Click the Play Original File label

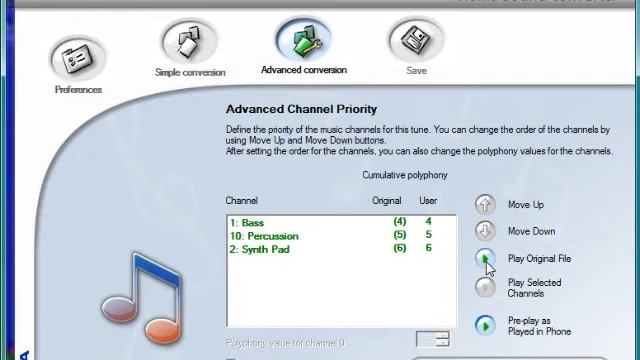[539, 259]
